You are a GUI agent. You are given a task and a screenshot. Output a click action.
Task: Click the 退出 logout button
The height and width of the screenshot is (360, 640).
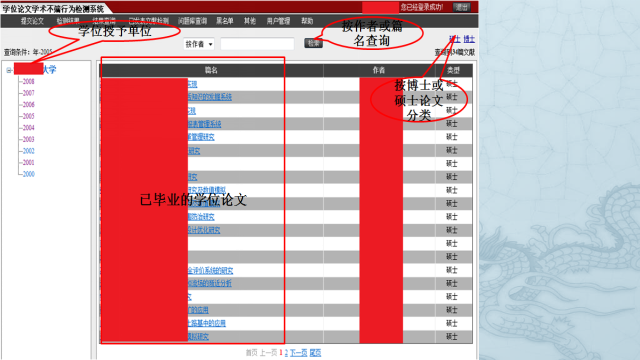tap(462, 7)
